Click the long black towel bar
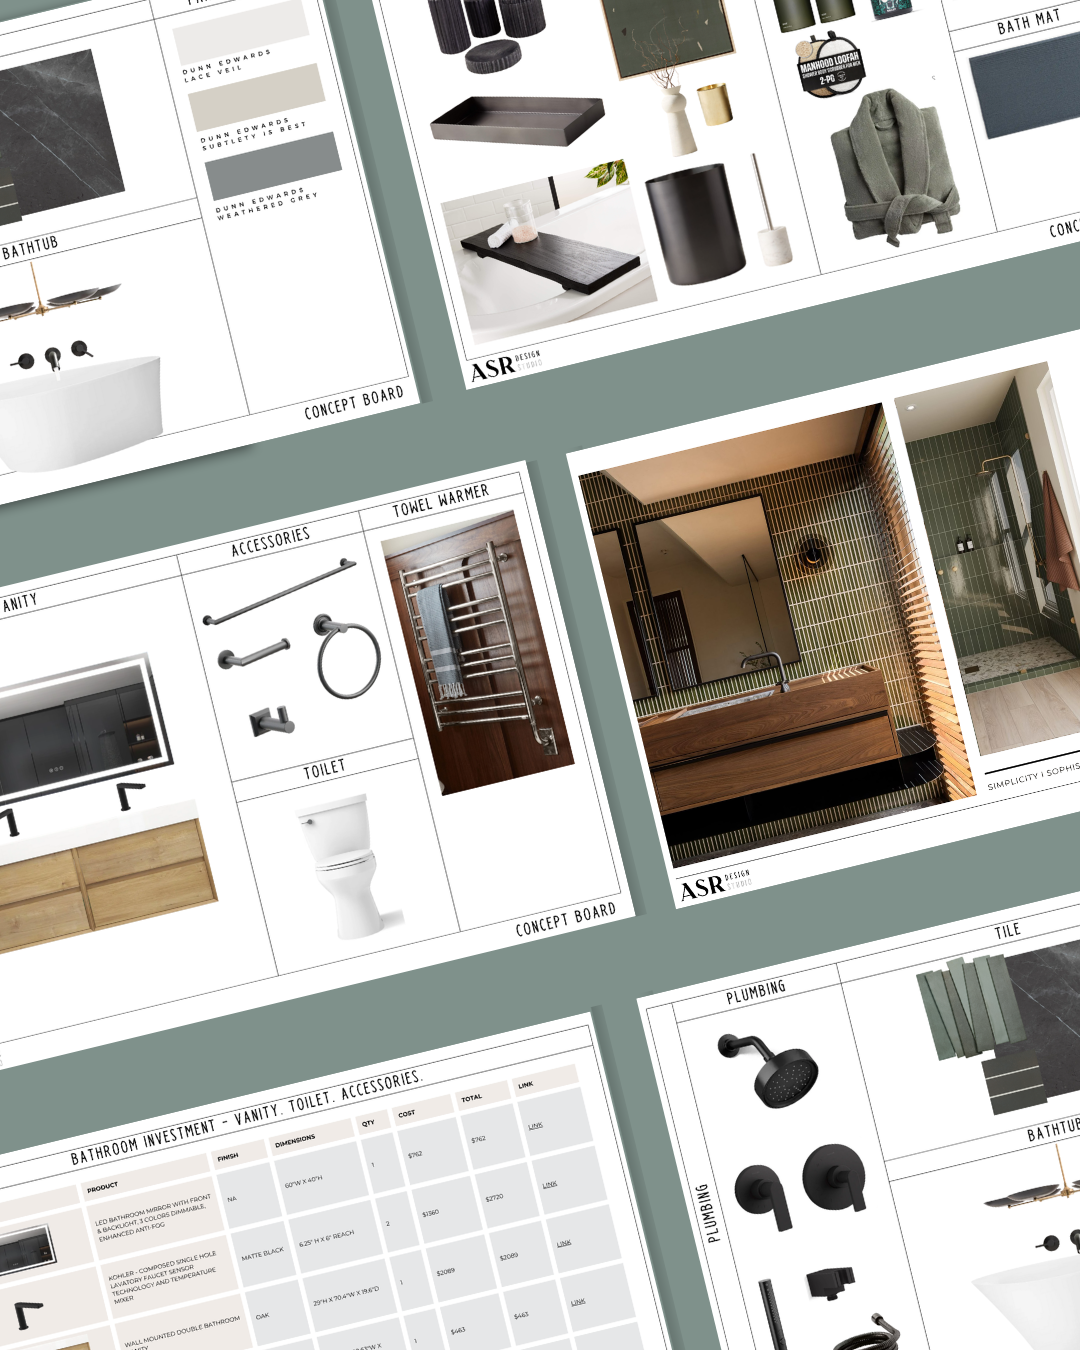 coord(279,592)
